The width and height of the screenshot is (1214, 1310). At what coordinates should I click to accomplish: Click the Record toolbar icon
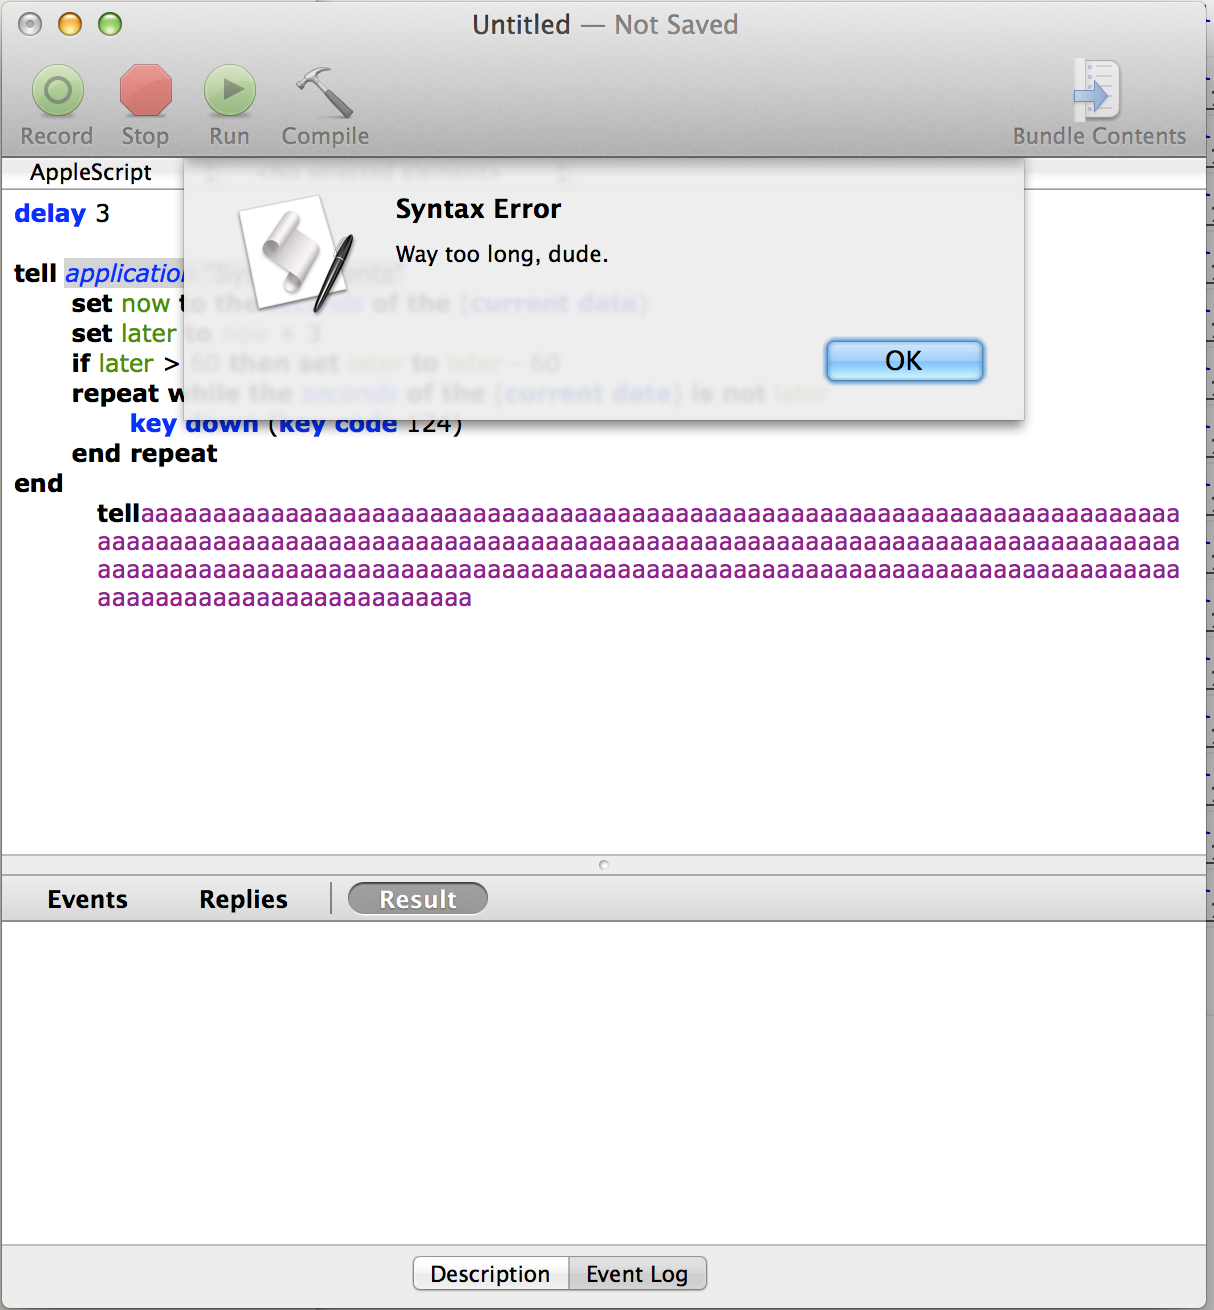57,92
